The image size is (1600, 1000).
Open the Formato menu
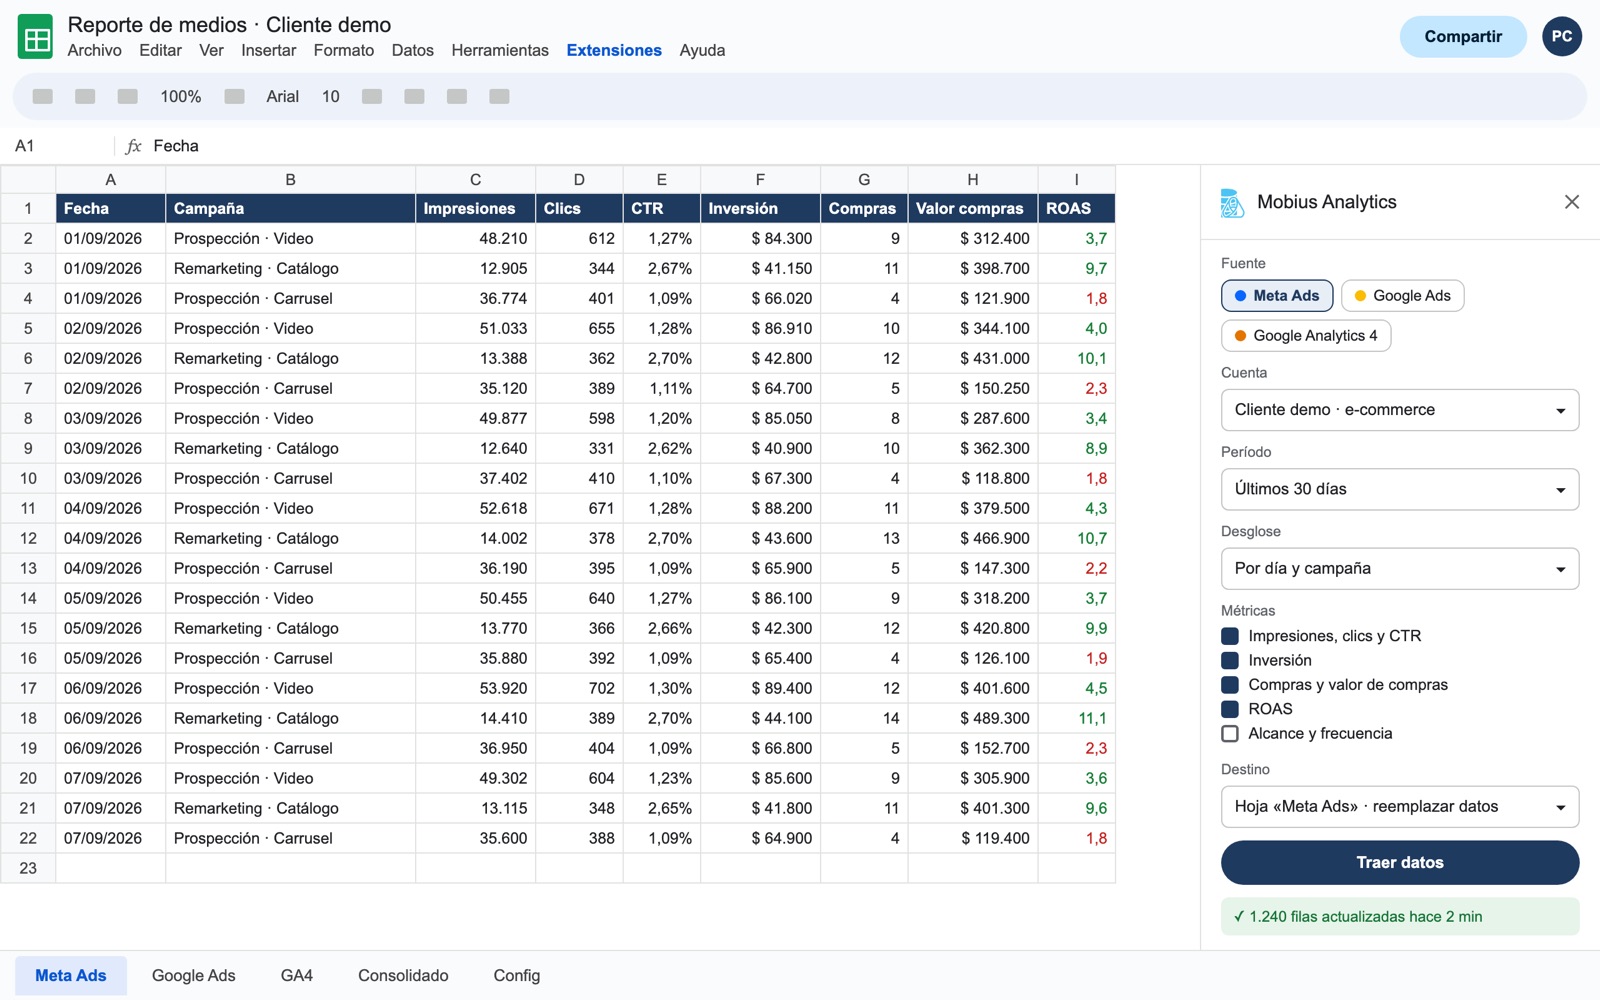pyautogui.click(x=344, y=50)
